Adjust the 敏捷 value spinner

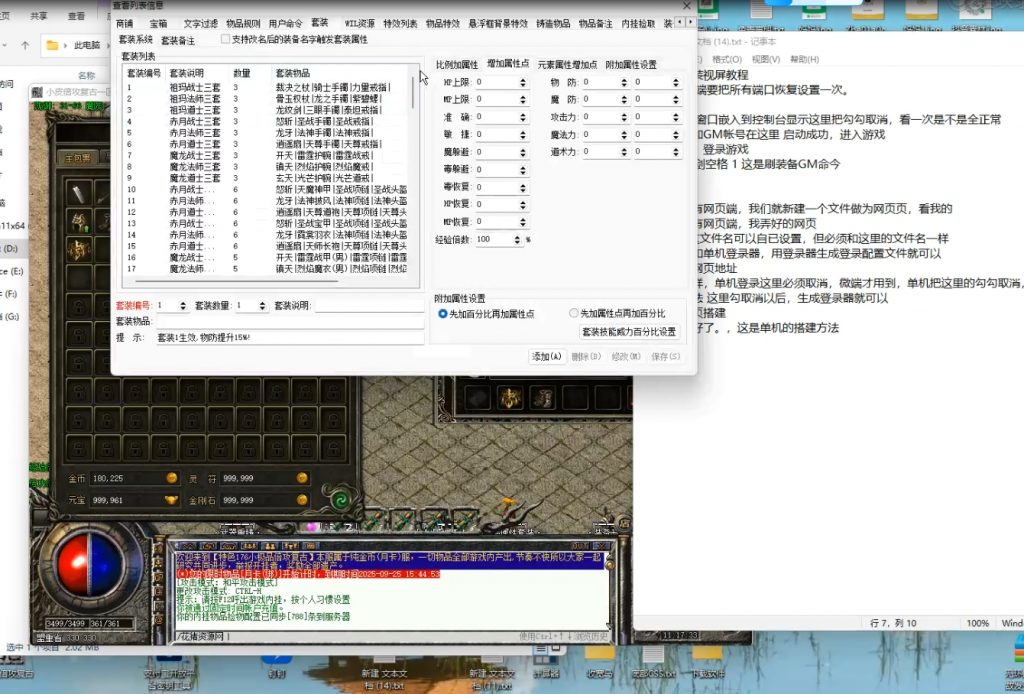522,134
